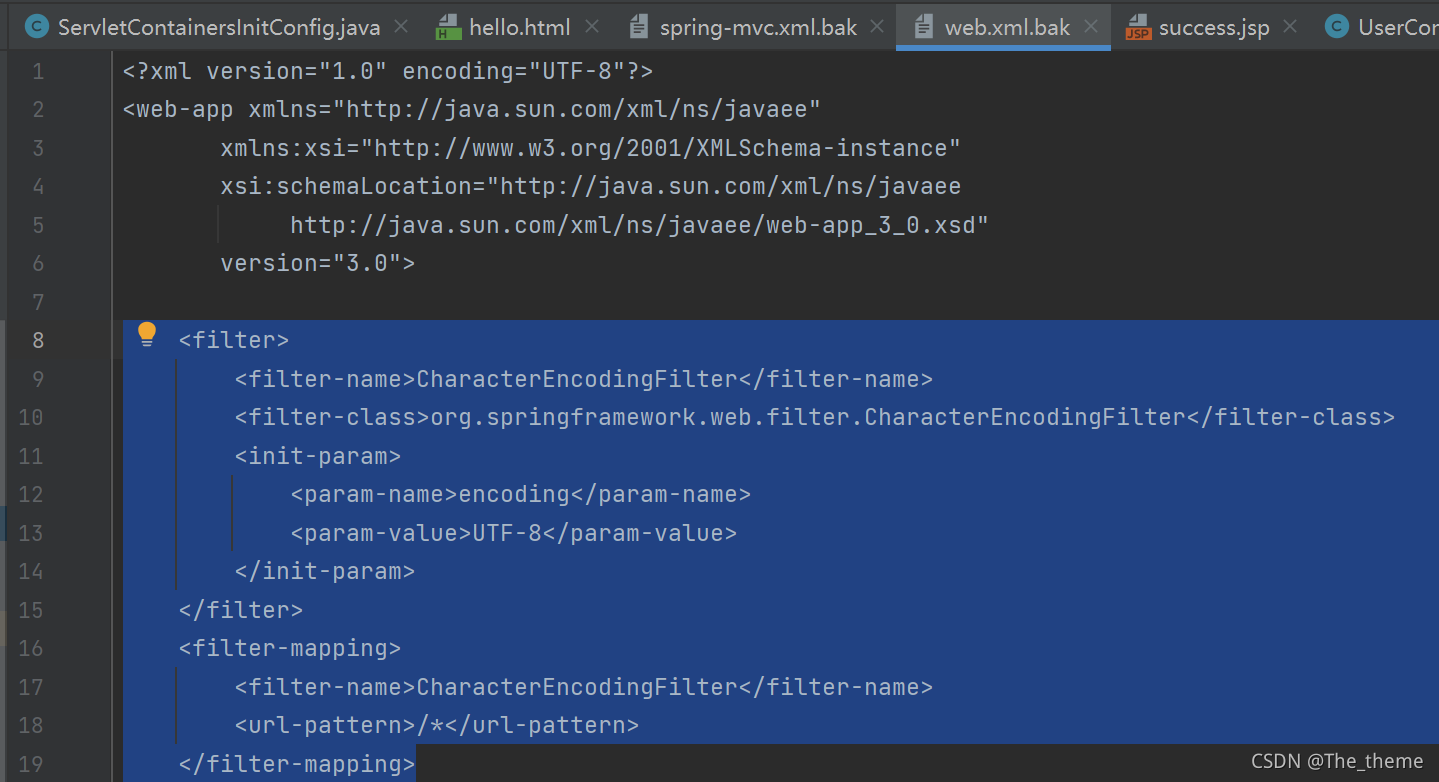Click the file icon on web.xml.bak tab
Image resolution: width=1439 pixels, height=782 pixels.
(x=923, y=27)
